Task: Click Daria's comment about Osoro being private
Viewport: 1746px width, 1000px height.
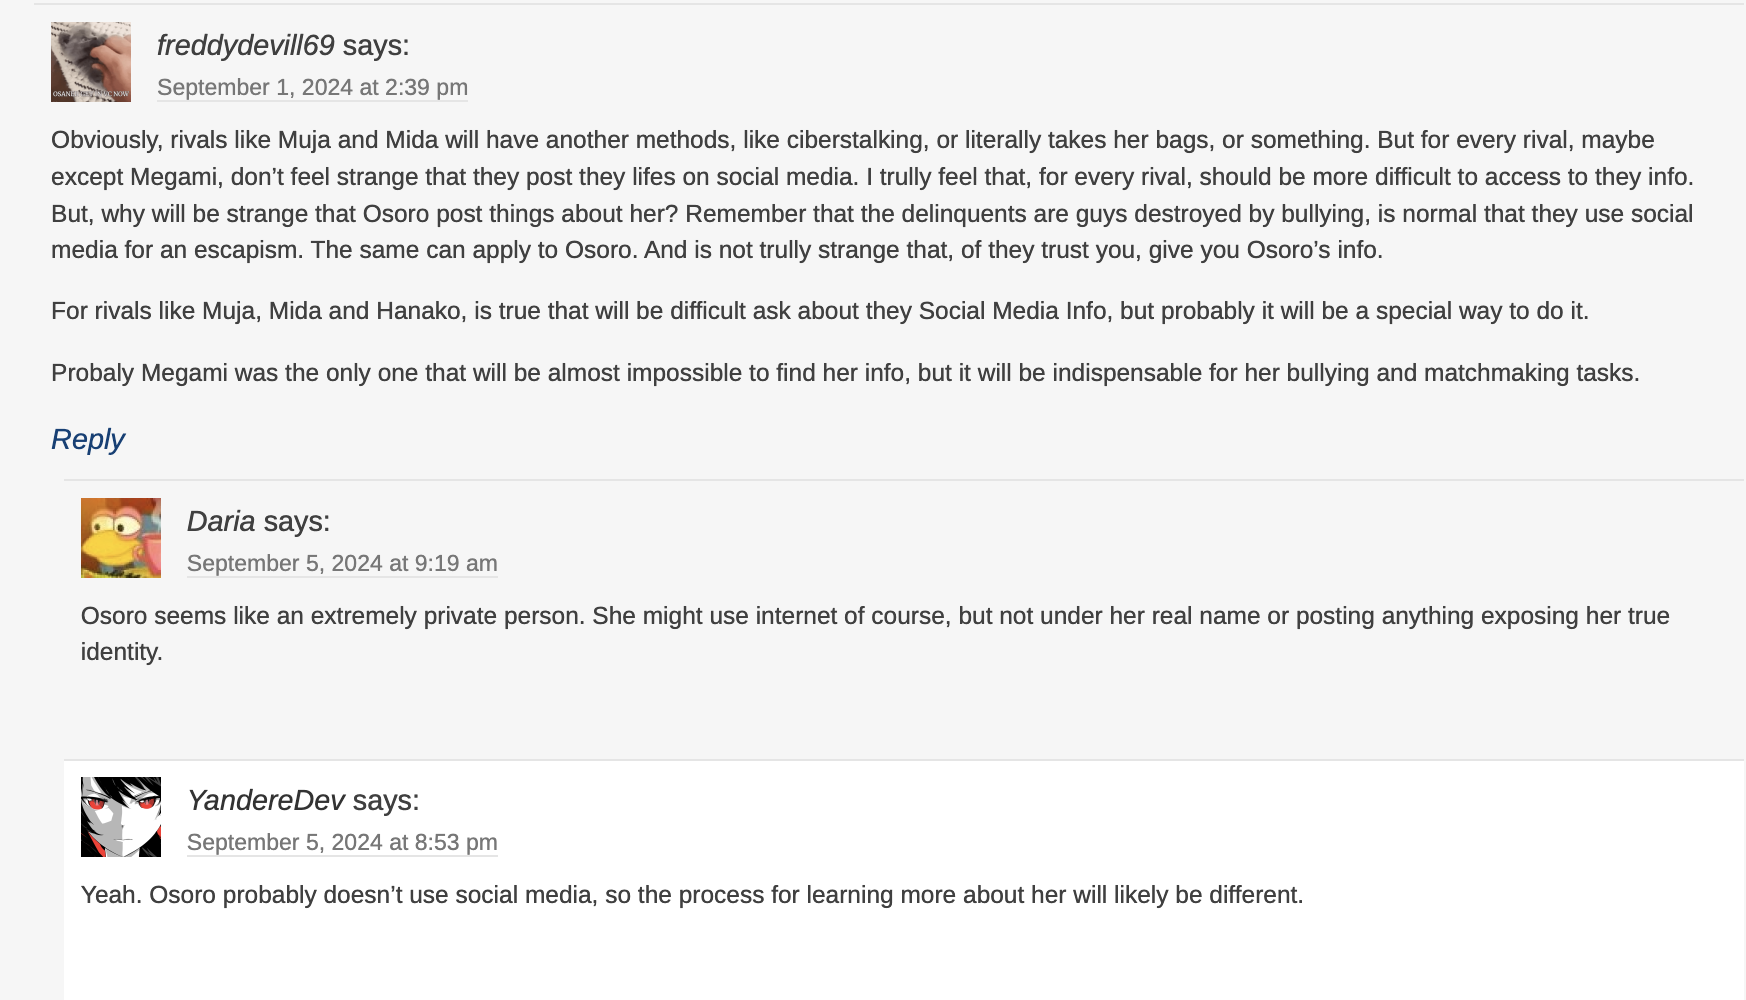Action: (875, 616)
